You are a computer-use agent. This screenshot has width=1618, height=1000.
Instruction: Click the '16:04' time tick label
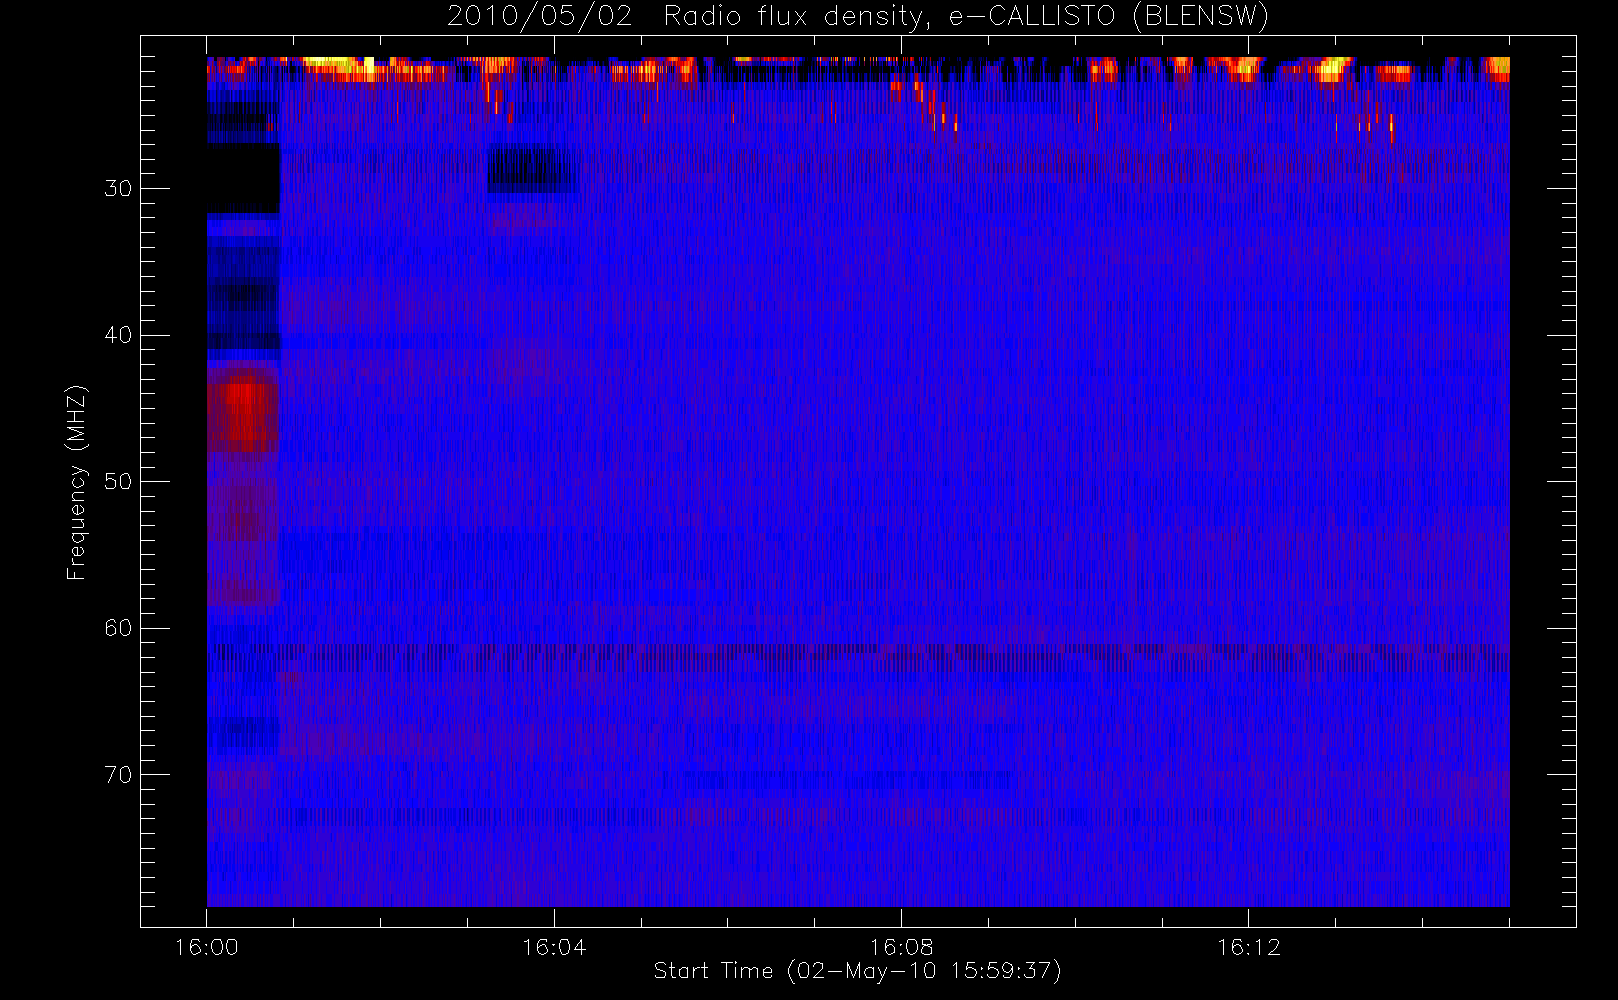click(554, 947)
